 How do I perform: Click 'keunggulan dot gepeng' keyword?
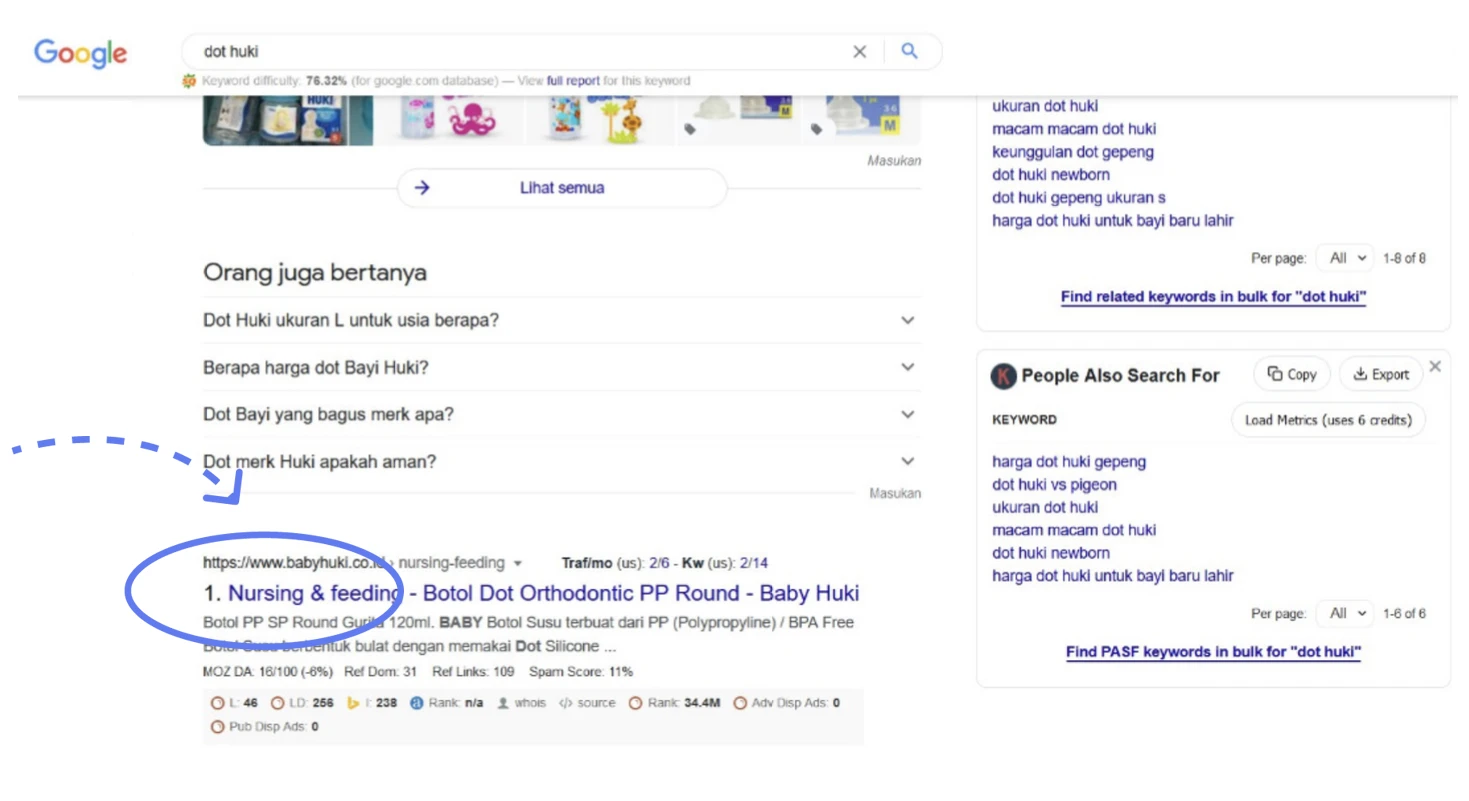1072,152
